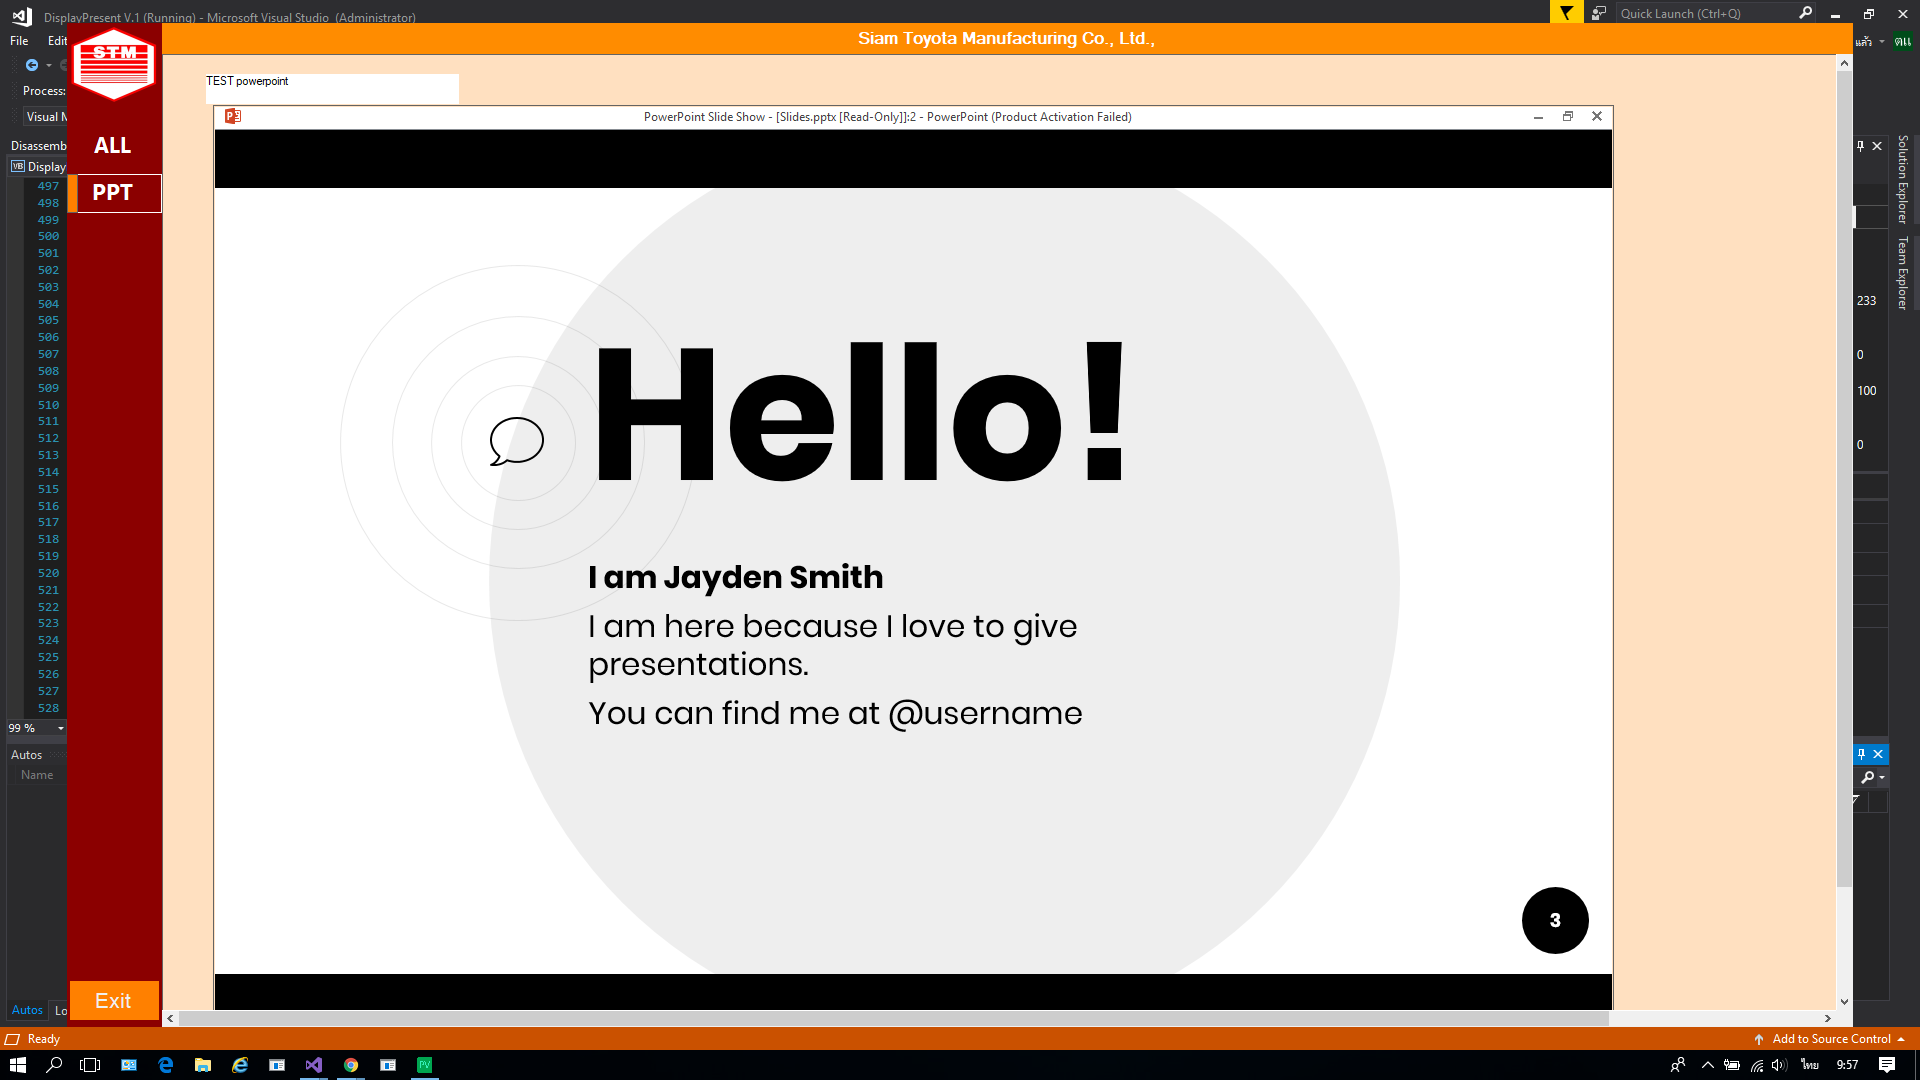1920x1080 pixels.
Task: Toggle the pin on the upper right panel
Action: pyautogui.click(x=1860, y=146)
